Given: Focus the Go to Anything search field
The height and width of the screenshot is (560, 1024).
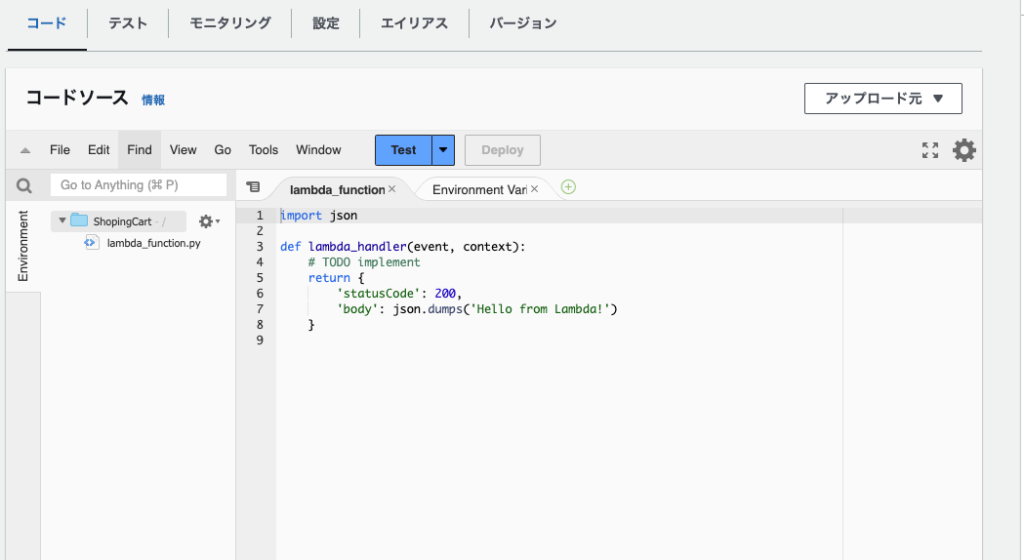Looking at the screenshot, I should [x=138, y=185].
